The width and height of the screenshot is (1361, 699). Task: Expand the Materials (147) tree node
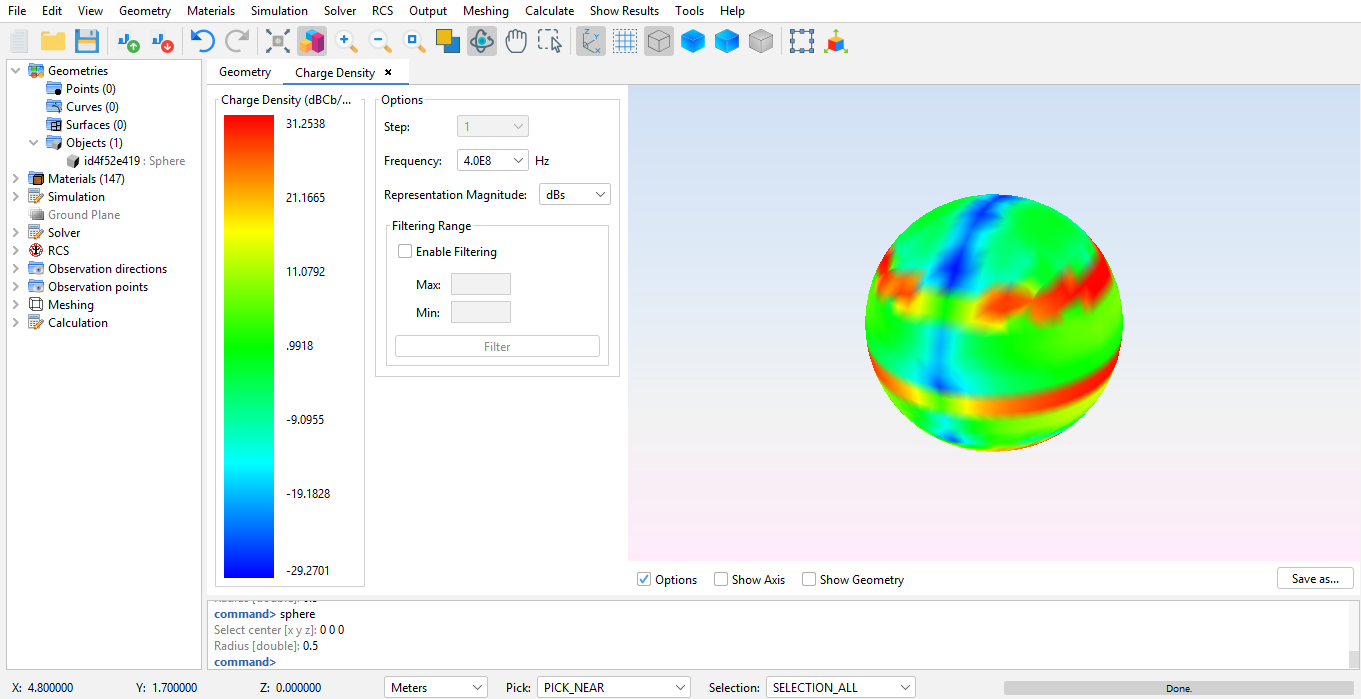pyautogui.click(x=16, y=179)
